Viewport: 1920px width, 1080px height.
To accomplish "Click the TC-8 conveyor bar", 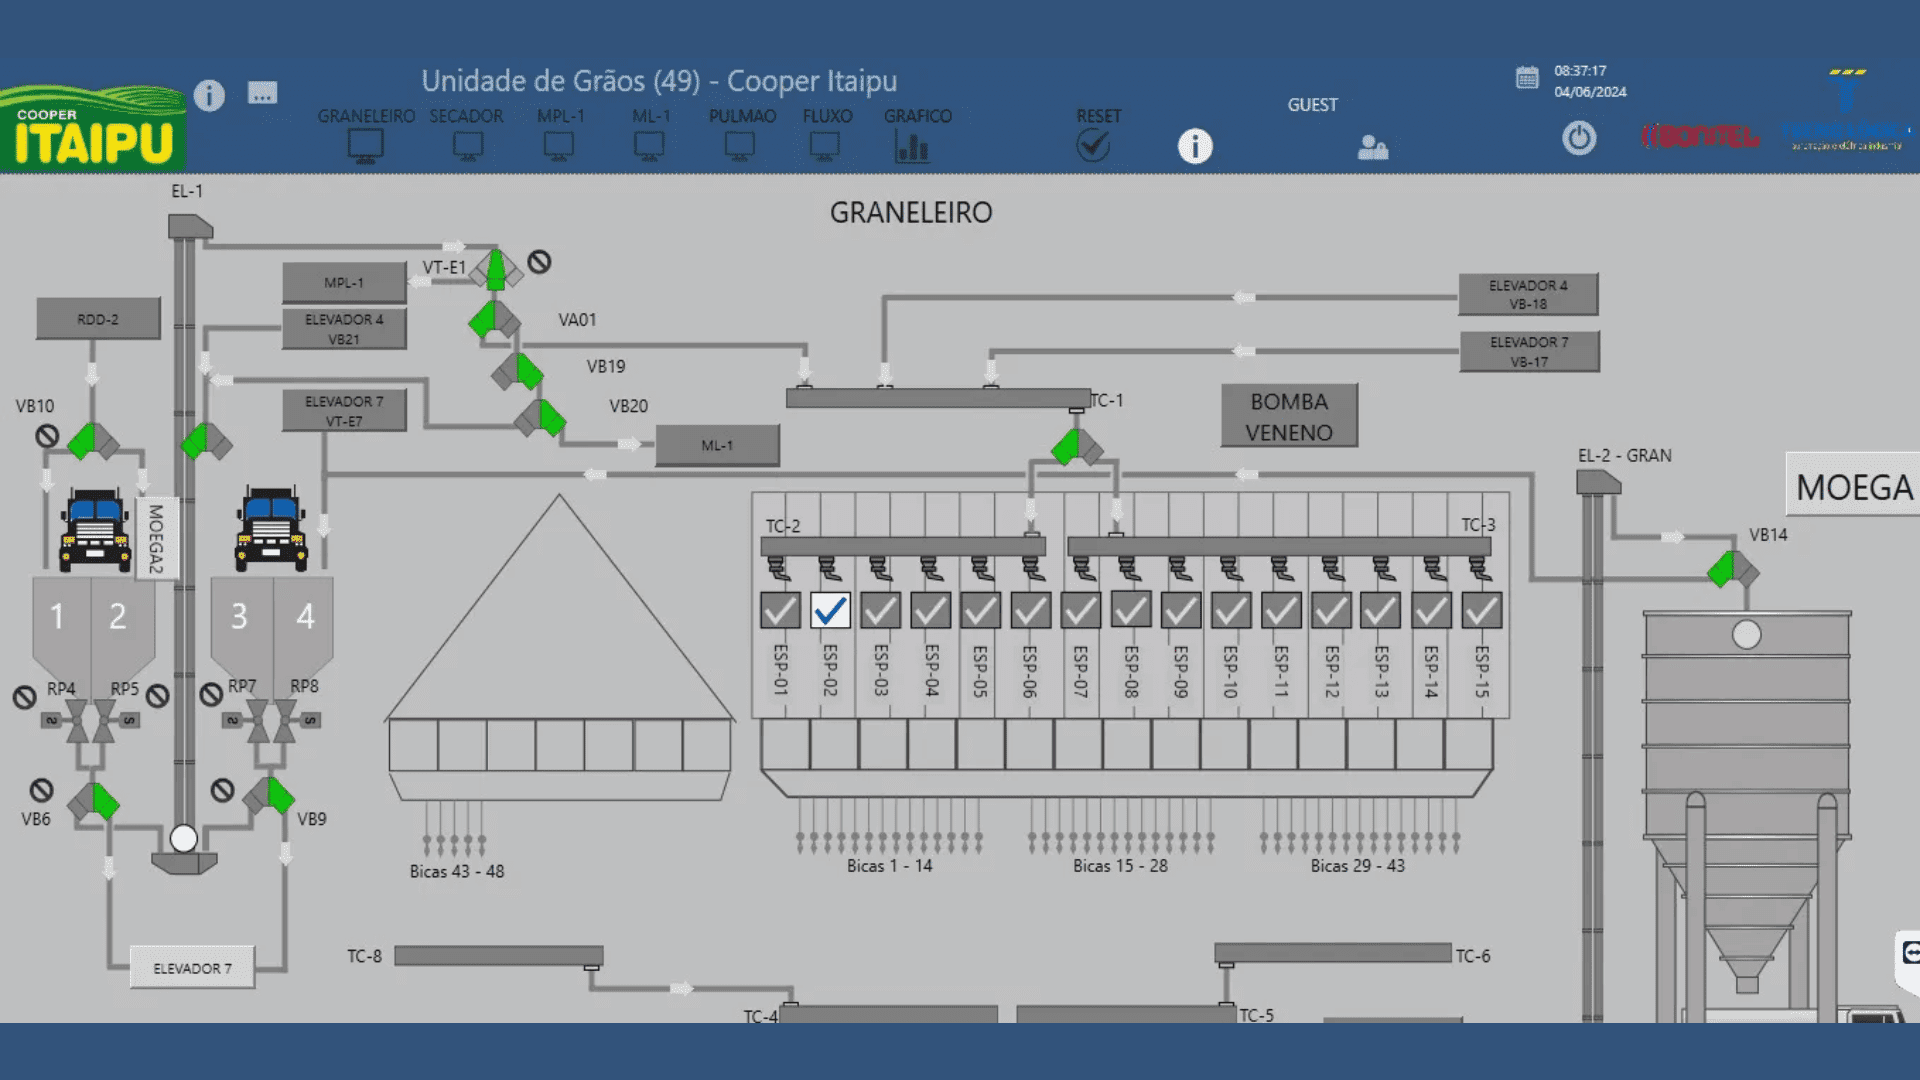I will (499, 956).
